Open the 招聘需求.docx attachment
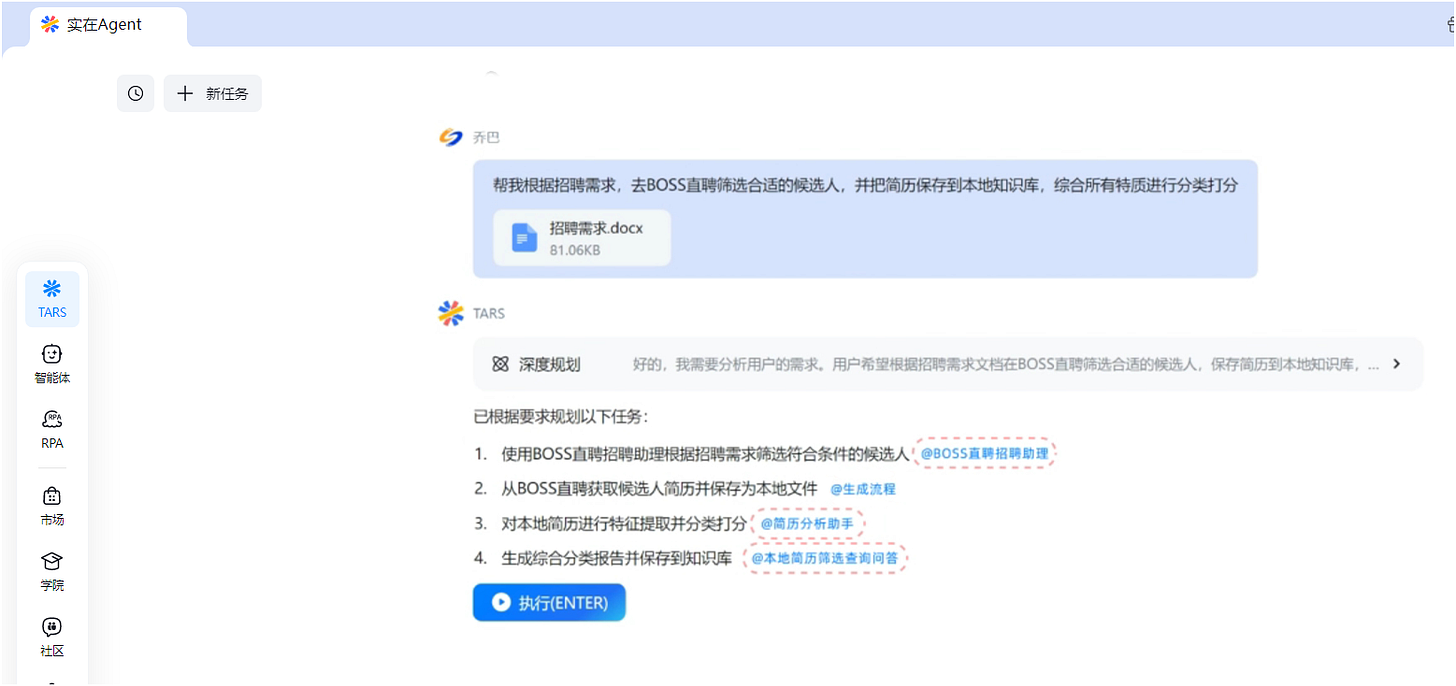This screenshot has width=1456, height=686. pyautogui.click(x=582, y=238)
